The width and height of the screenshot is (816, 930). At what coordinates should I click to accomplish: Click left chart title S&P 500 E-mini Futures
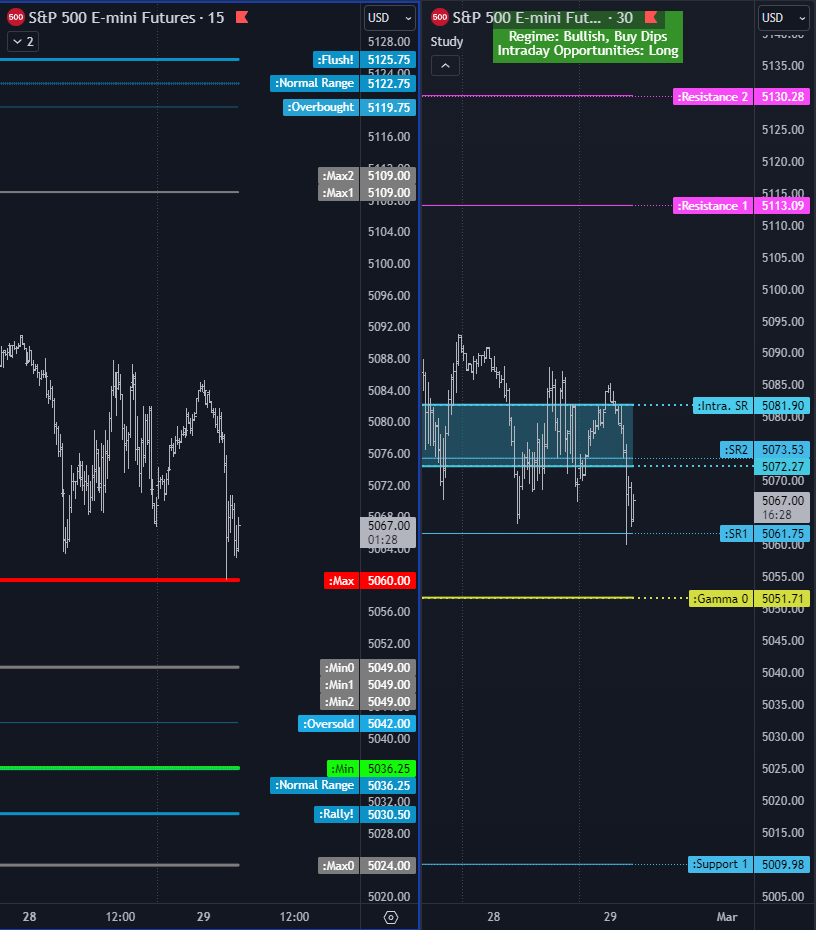tap(112, 18)
